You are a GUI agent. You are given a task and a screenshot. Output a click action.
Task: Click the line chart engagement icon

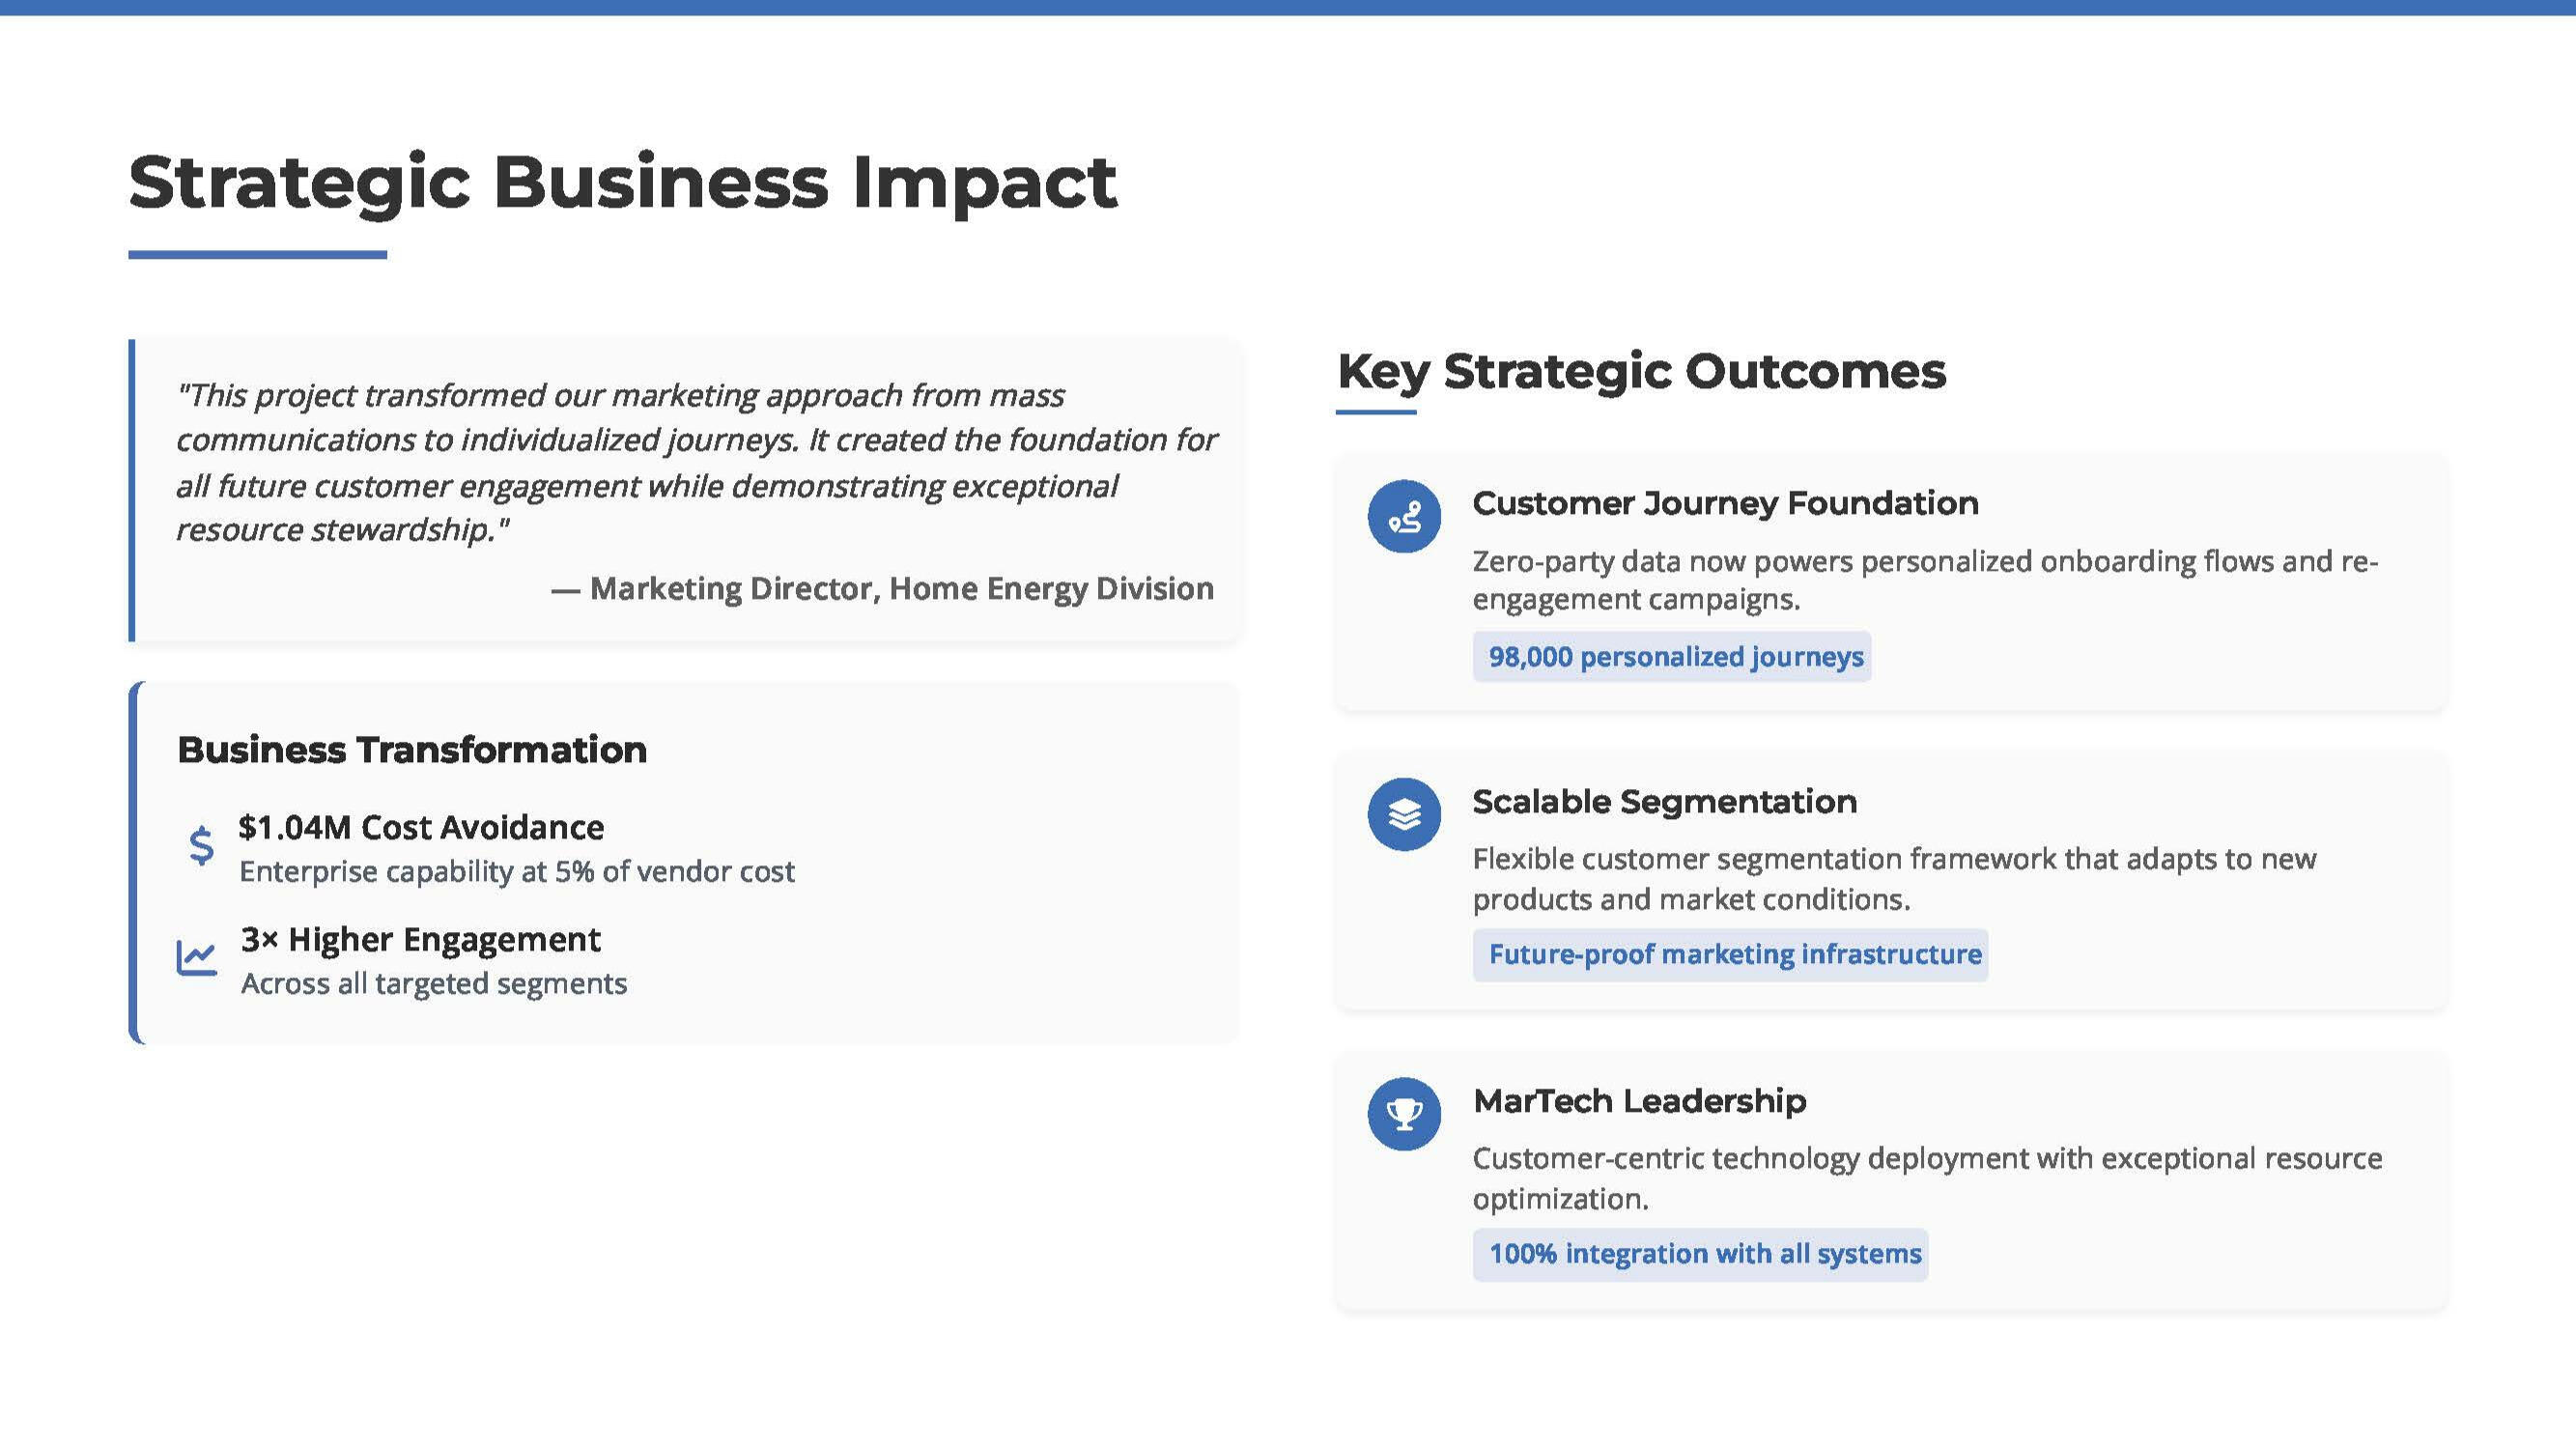pos(197,957)
